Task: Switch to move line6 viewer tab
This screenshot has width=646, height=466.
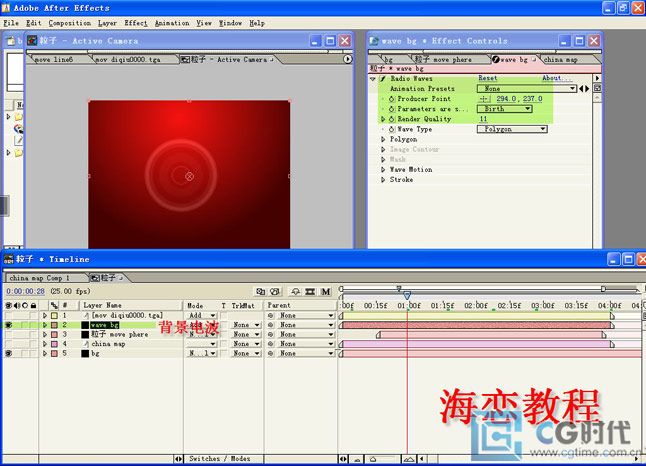Action: (54, 60)
